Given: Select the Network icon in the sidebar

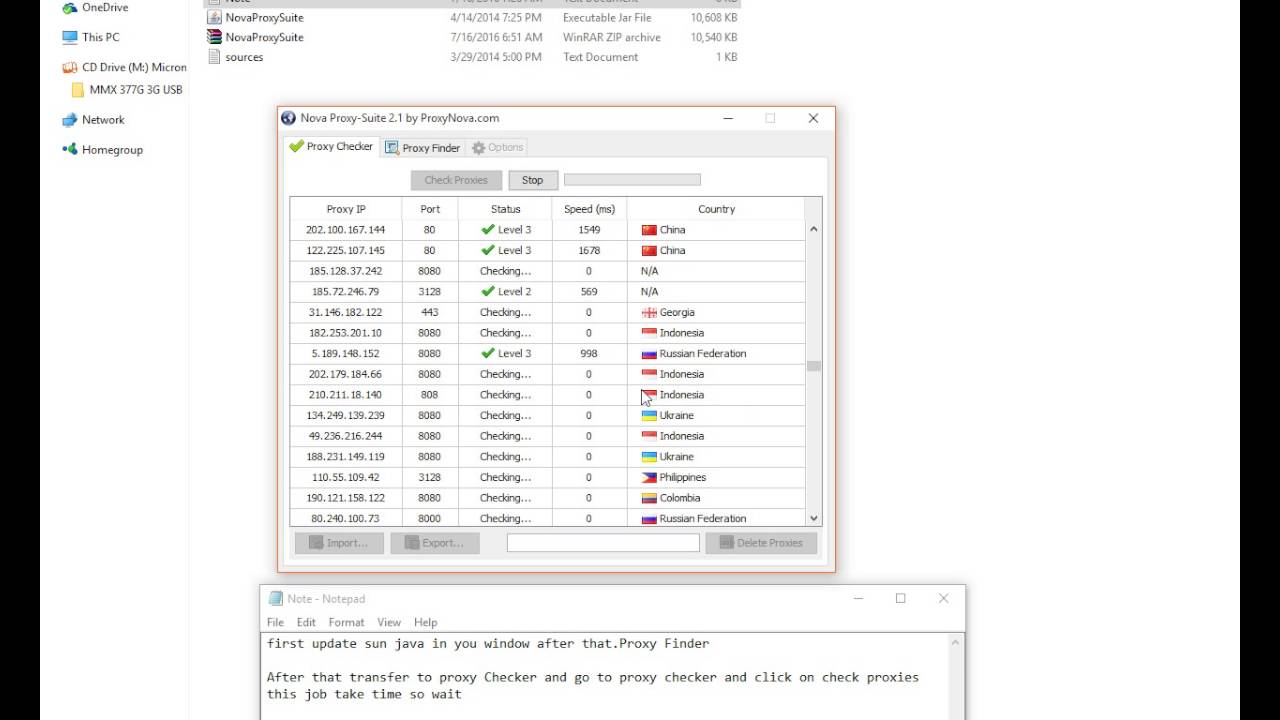Looking at the screenshot, I should pyautogui.click(x=69, y=119).
